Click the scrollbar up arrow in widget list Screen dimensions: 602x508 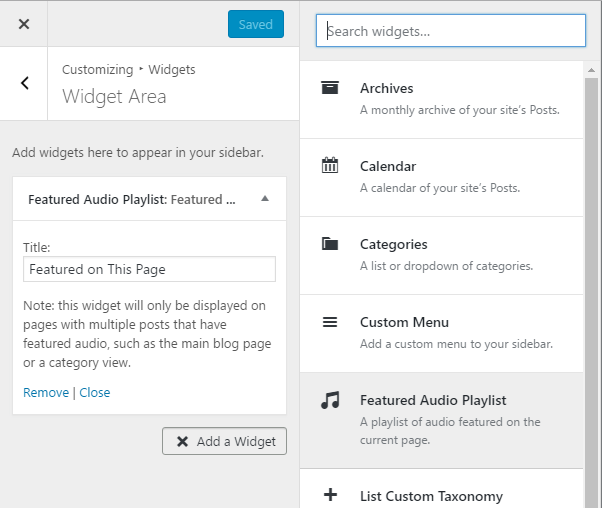tap(591, 70)
